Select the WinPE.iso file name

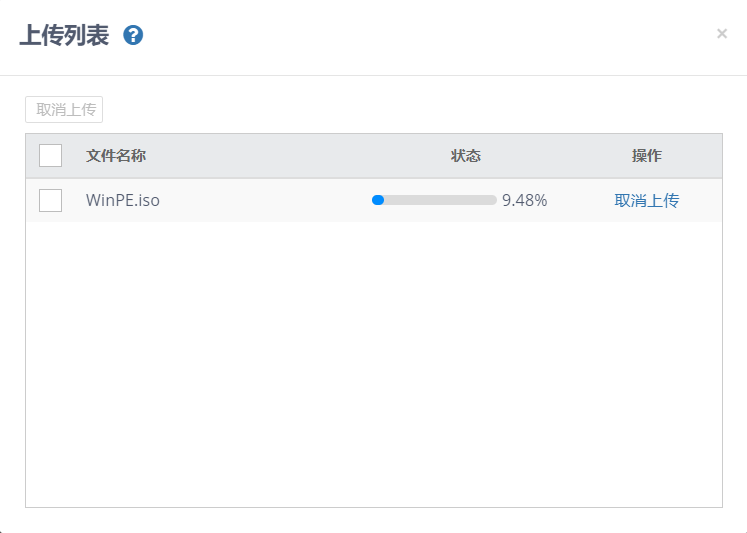(123, 200)
